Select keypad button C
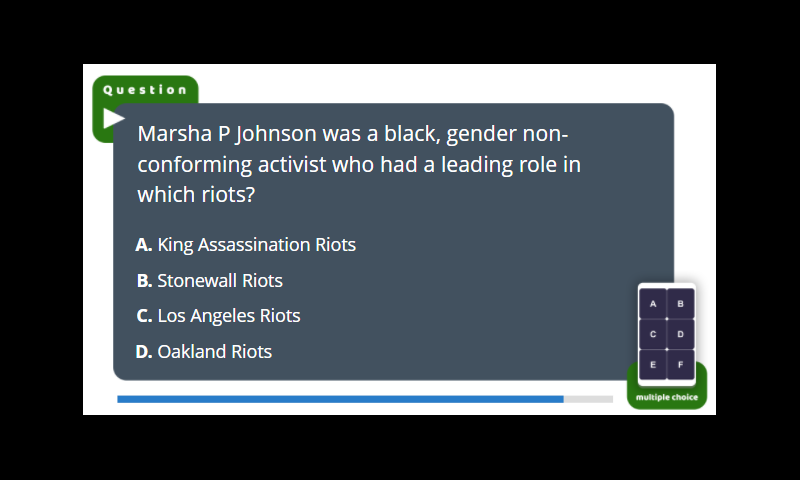This screenshot has width=800, height=480. click(653, 334)
